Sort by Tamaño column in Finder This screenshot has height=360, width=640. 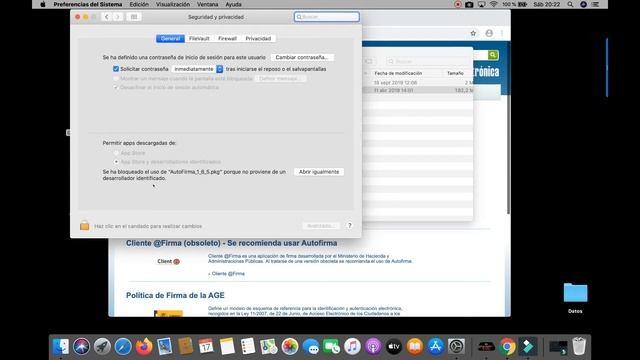(455, 73)
